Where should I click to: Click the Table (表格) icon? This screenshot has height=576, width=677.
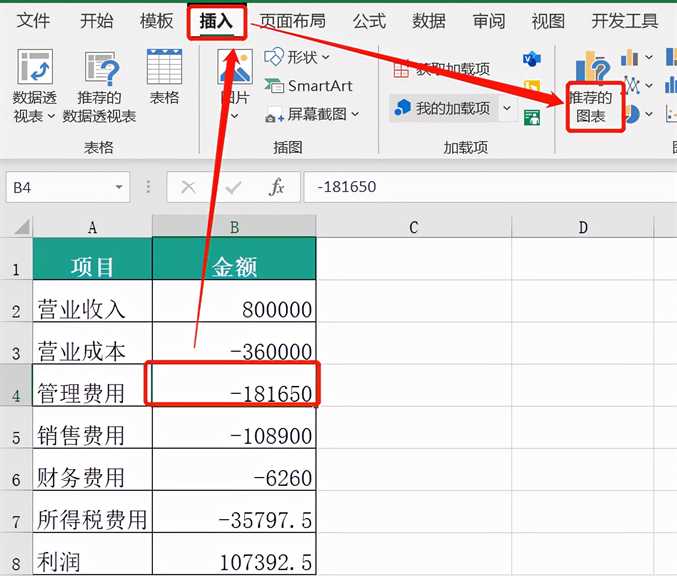(164, 67)
